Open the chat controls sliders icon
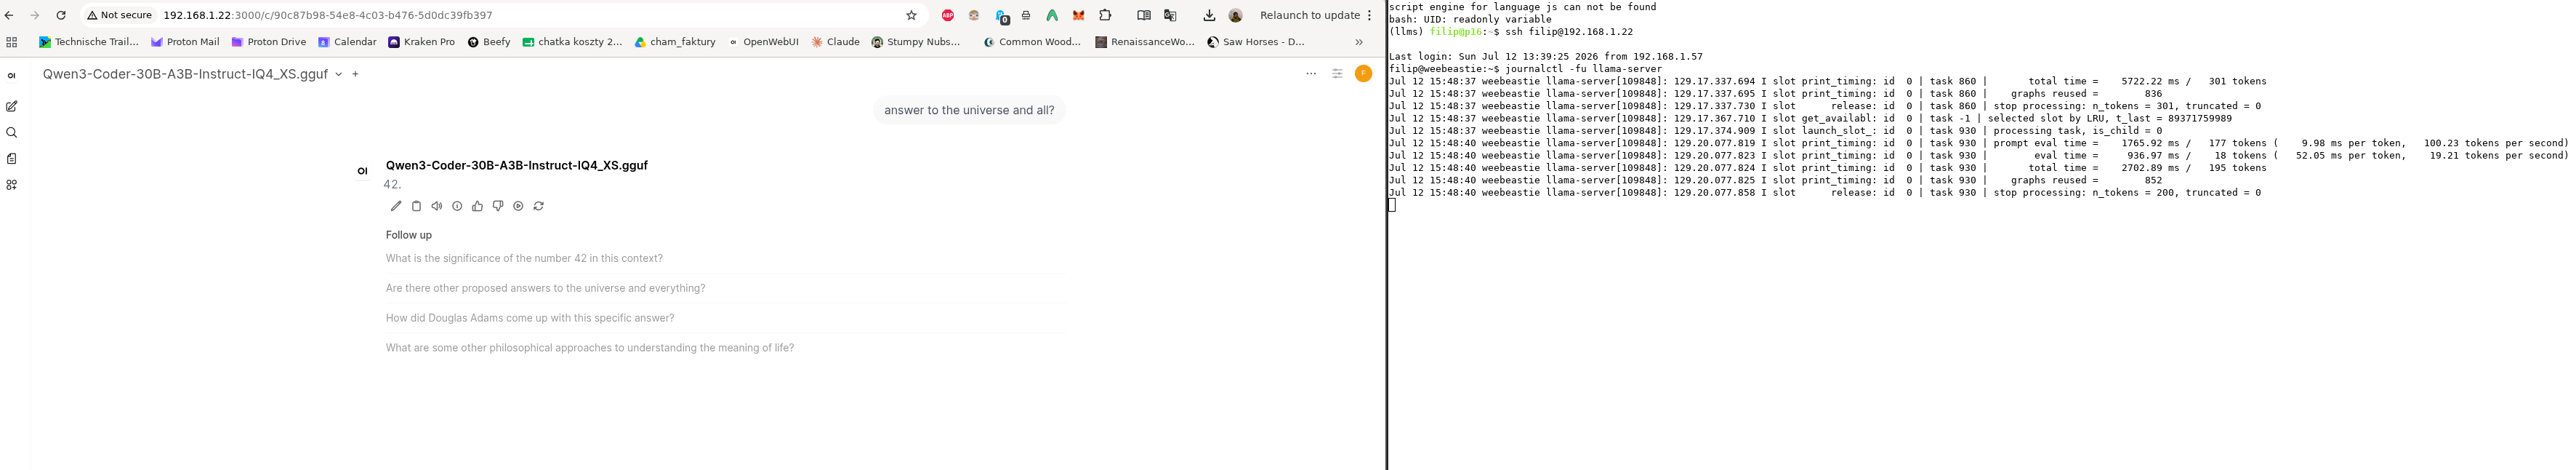 [x=1337, y=74]
